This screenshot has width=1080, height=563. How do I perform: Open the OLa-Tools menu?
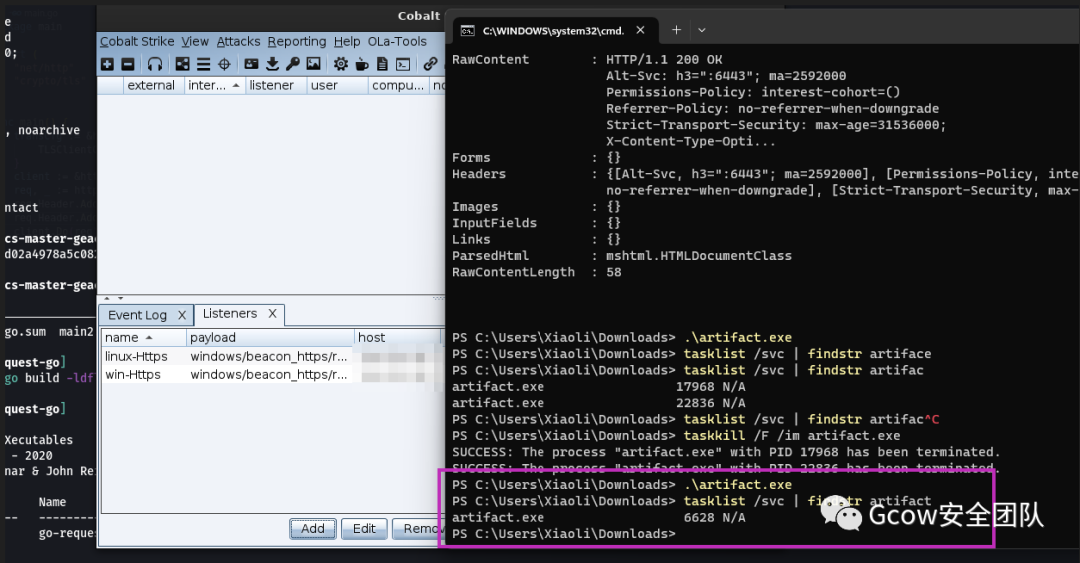click(x=397, y=41)
